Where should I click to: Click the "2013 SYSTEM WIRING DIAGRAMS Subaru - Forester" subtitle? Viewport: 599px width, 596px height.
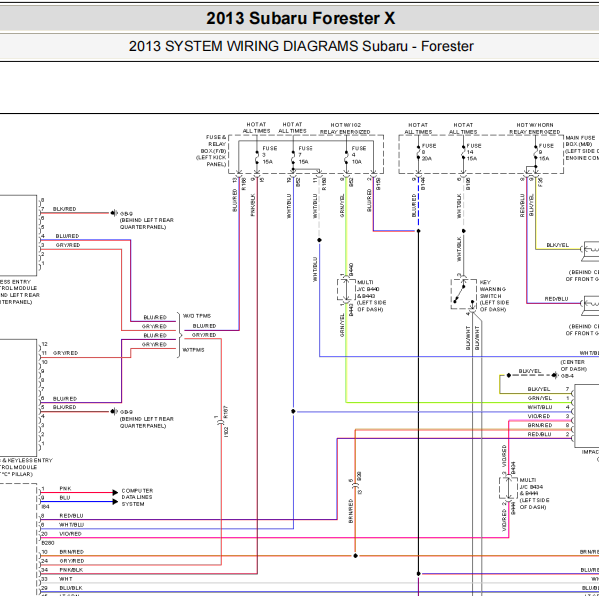[x=301, y=46]
